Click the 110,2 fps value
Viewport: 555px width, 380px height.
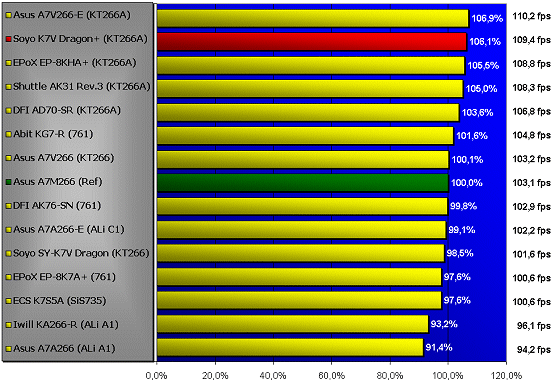[x=532, y=16]
